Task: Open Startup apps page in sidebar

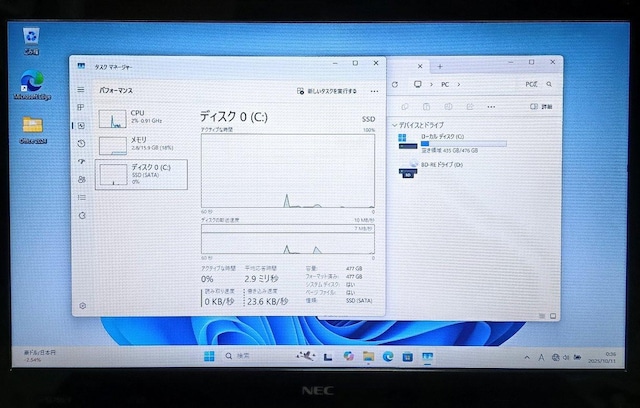Action: pyautogui.click(x=81, y=161)
